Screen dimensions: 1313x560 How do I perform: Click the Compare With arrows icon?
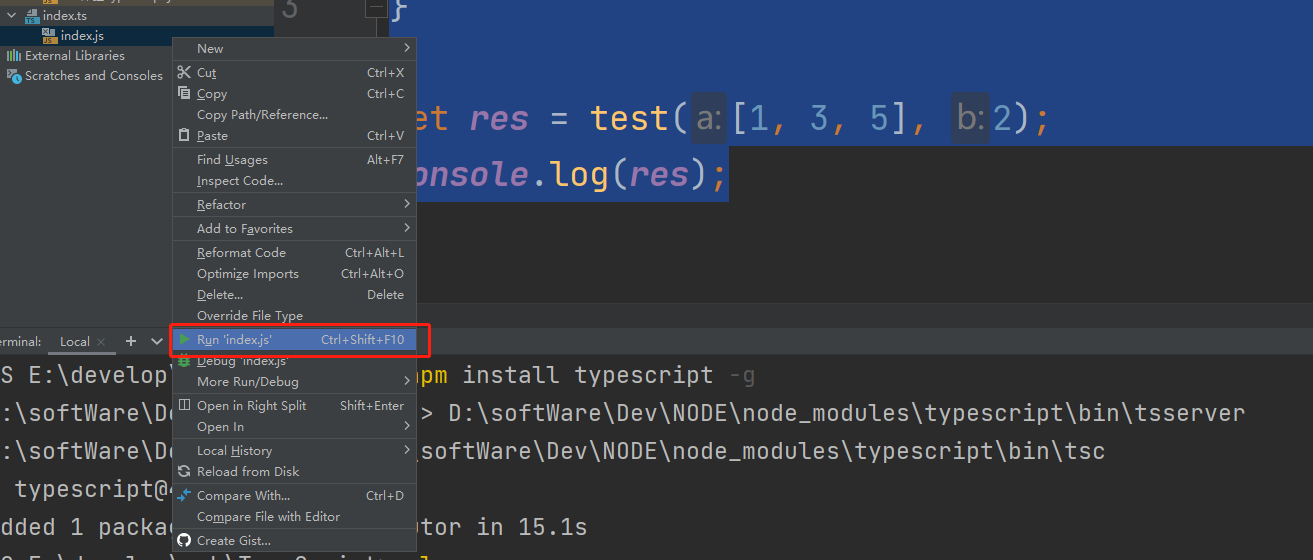[184, 495]
